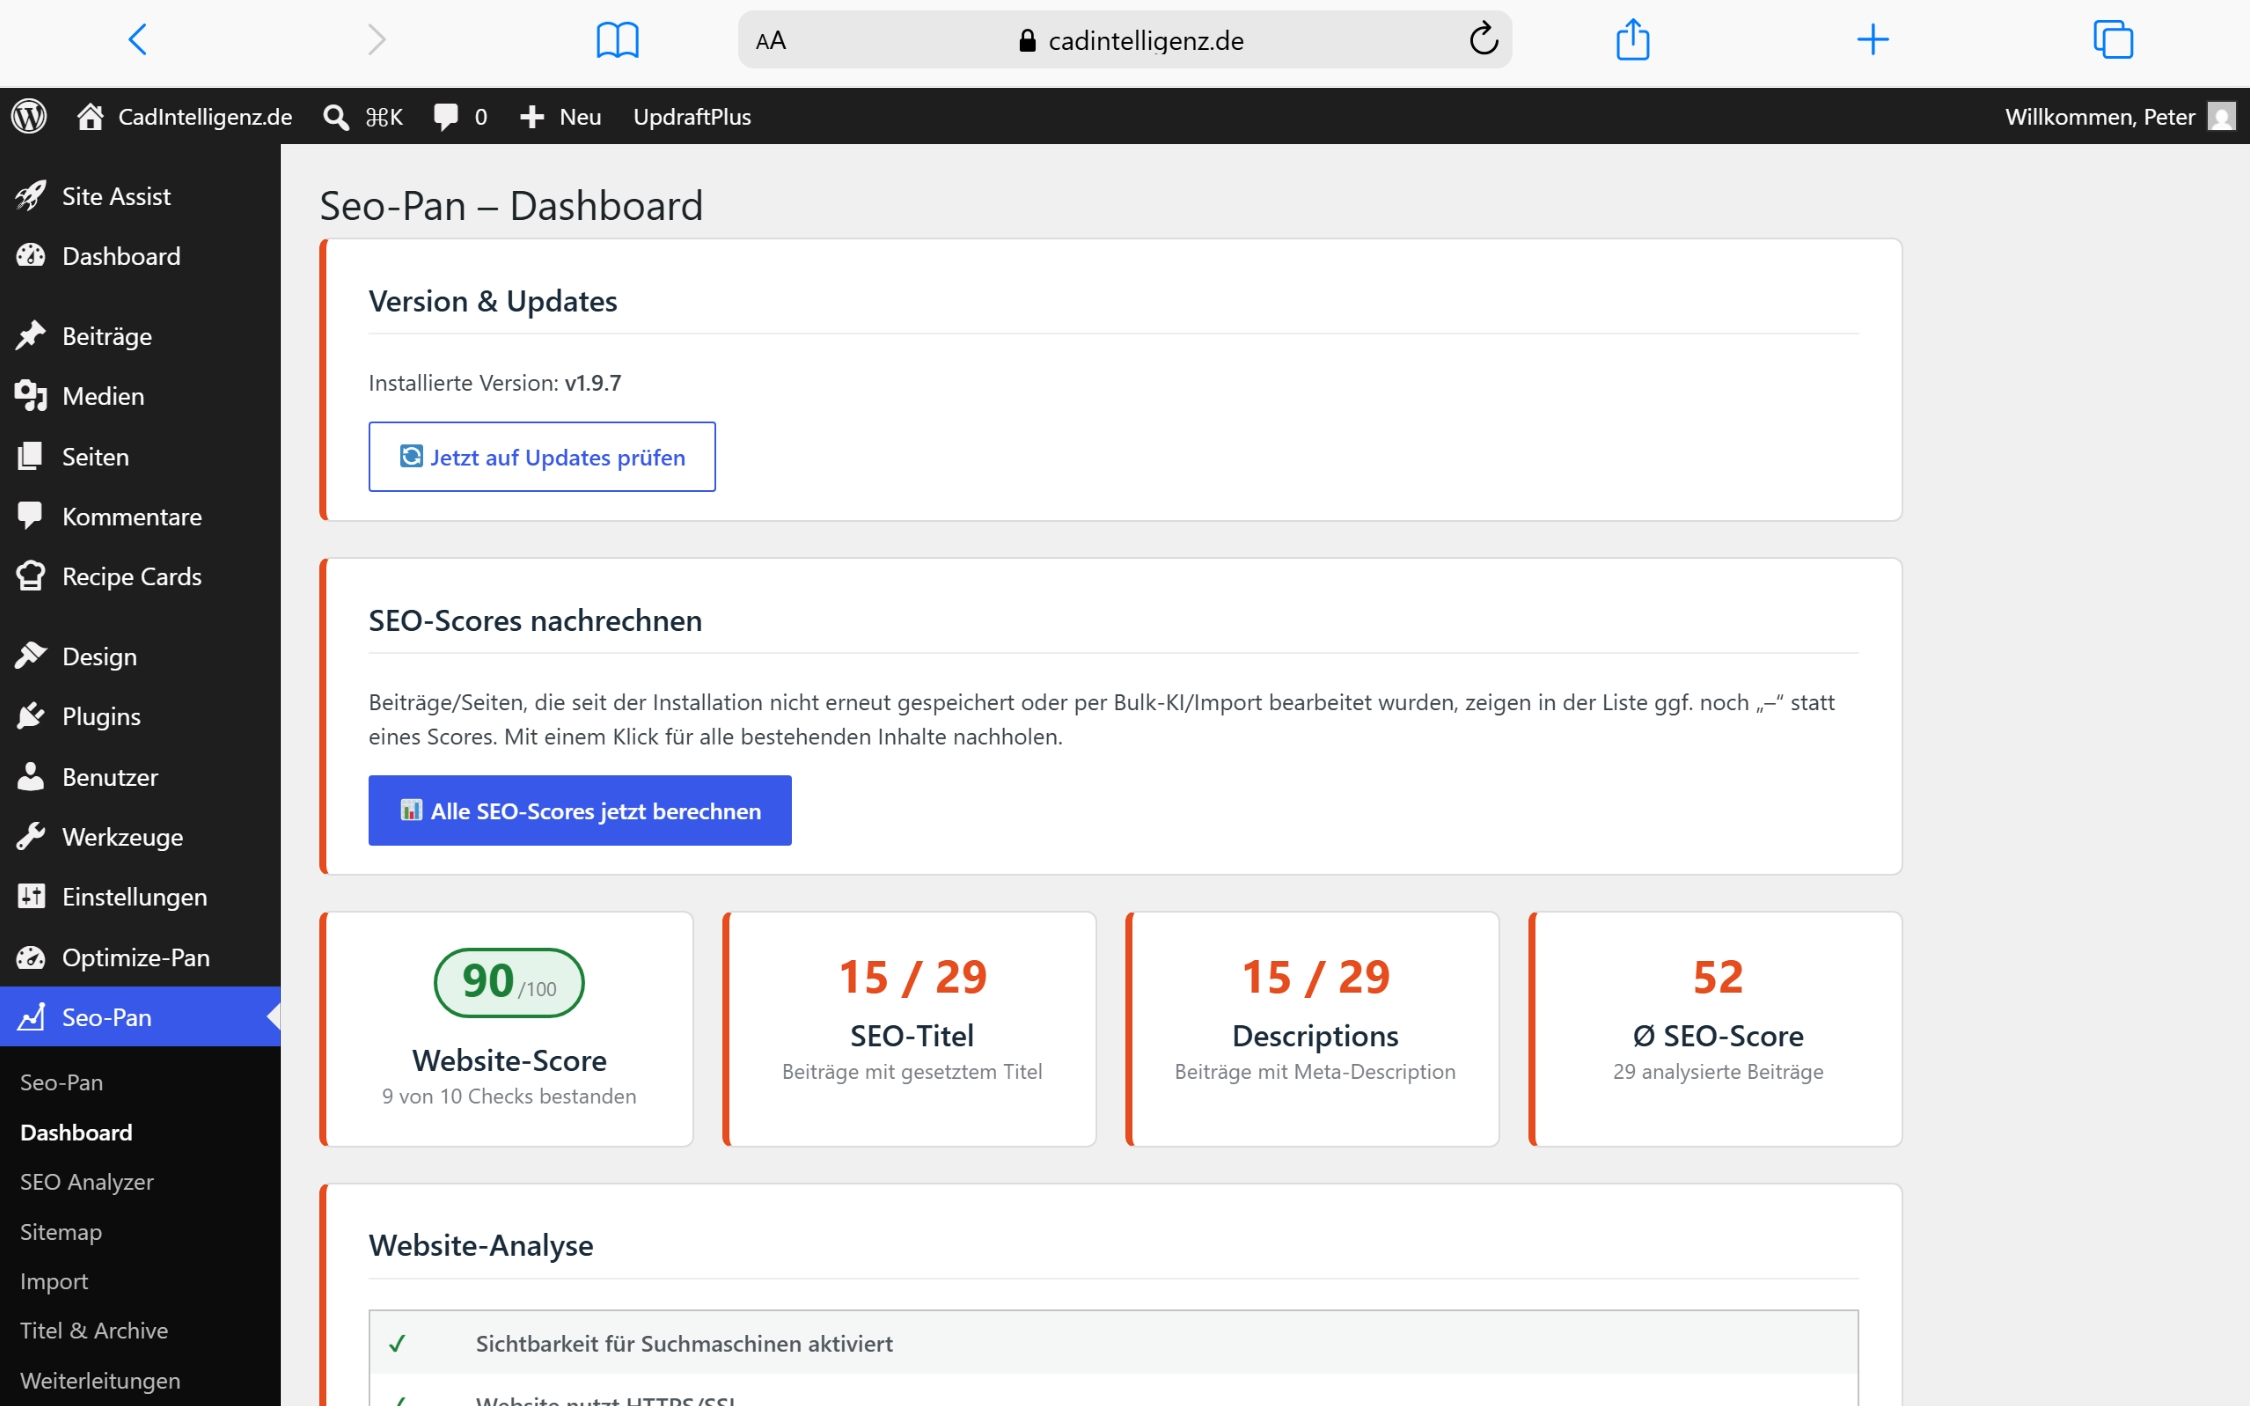Click Jetzt auf Updates prüfen button
This screenshot has height=1406, width=2250.
coord(542,457)
